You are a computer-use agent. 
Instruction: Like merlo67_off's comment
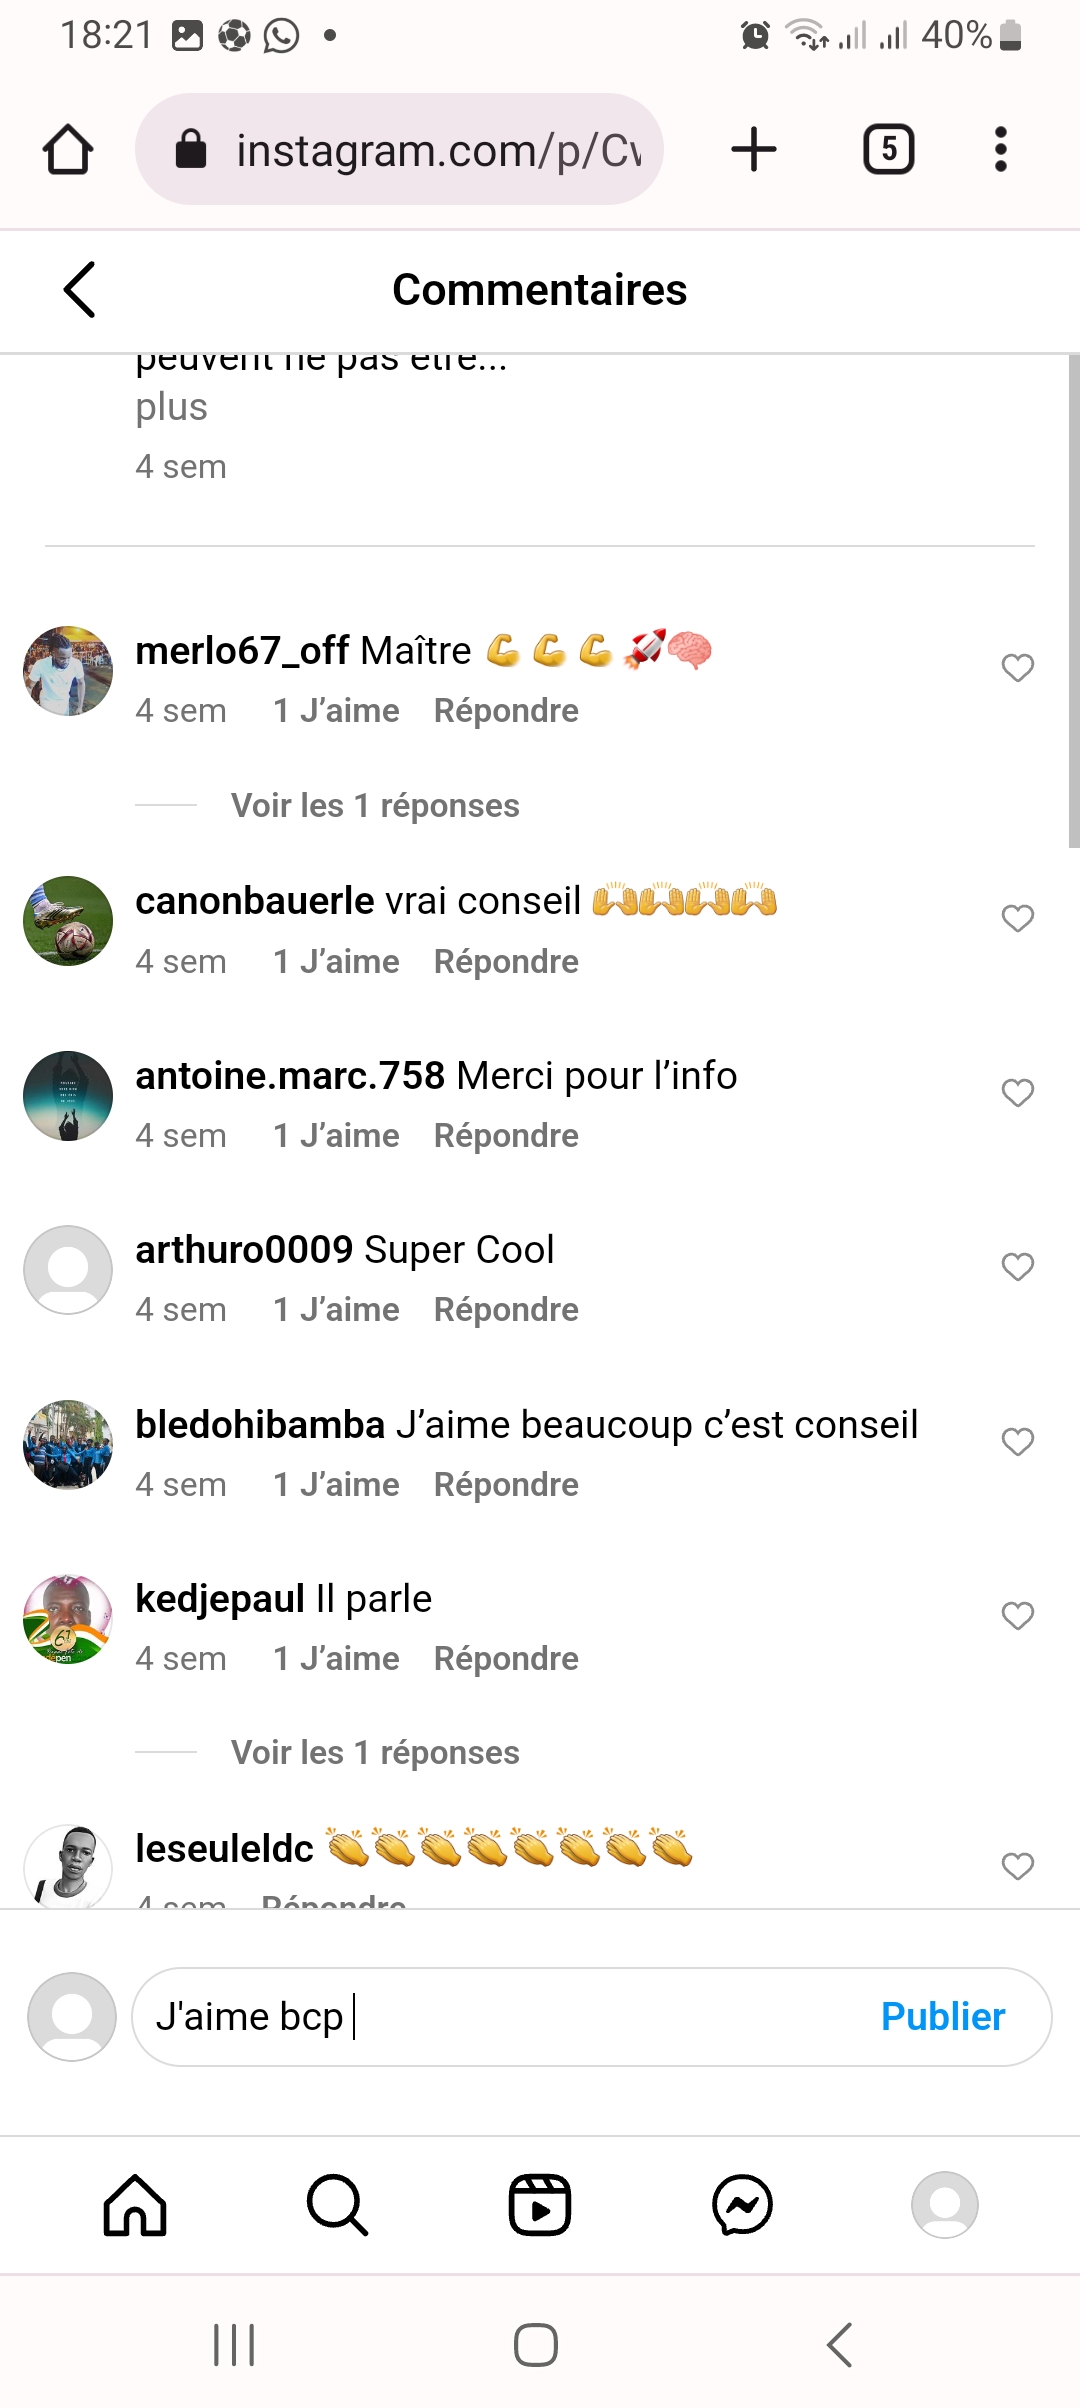tap(1017, 668)
